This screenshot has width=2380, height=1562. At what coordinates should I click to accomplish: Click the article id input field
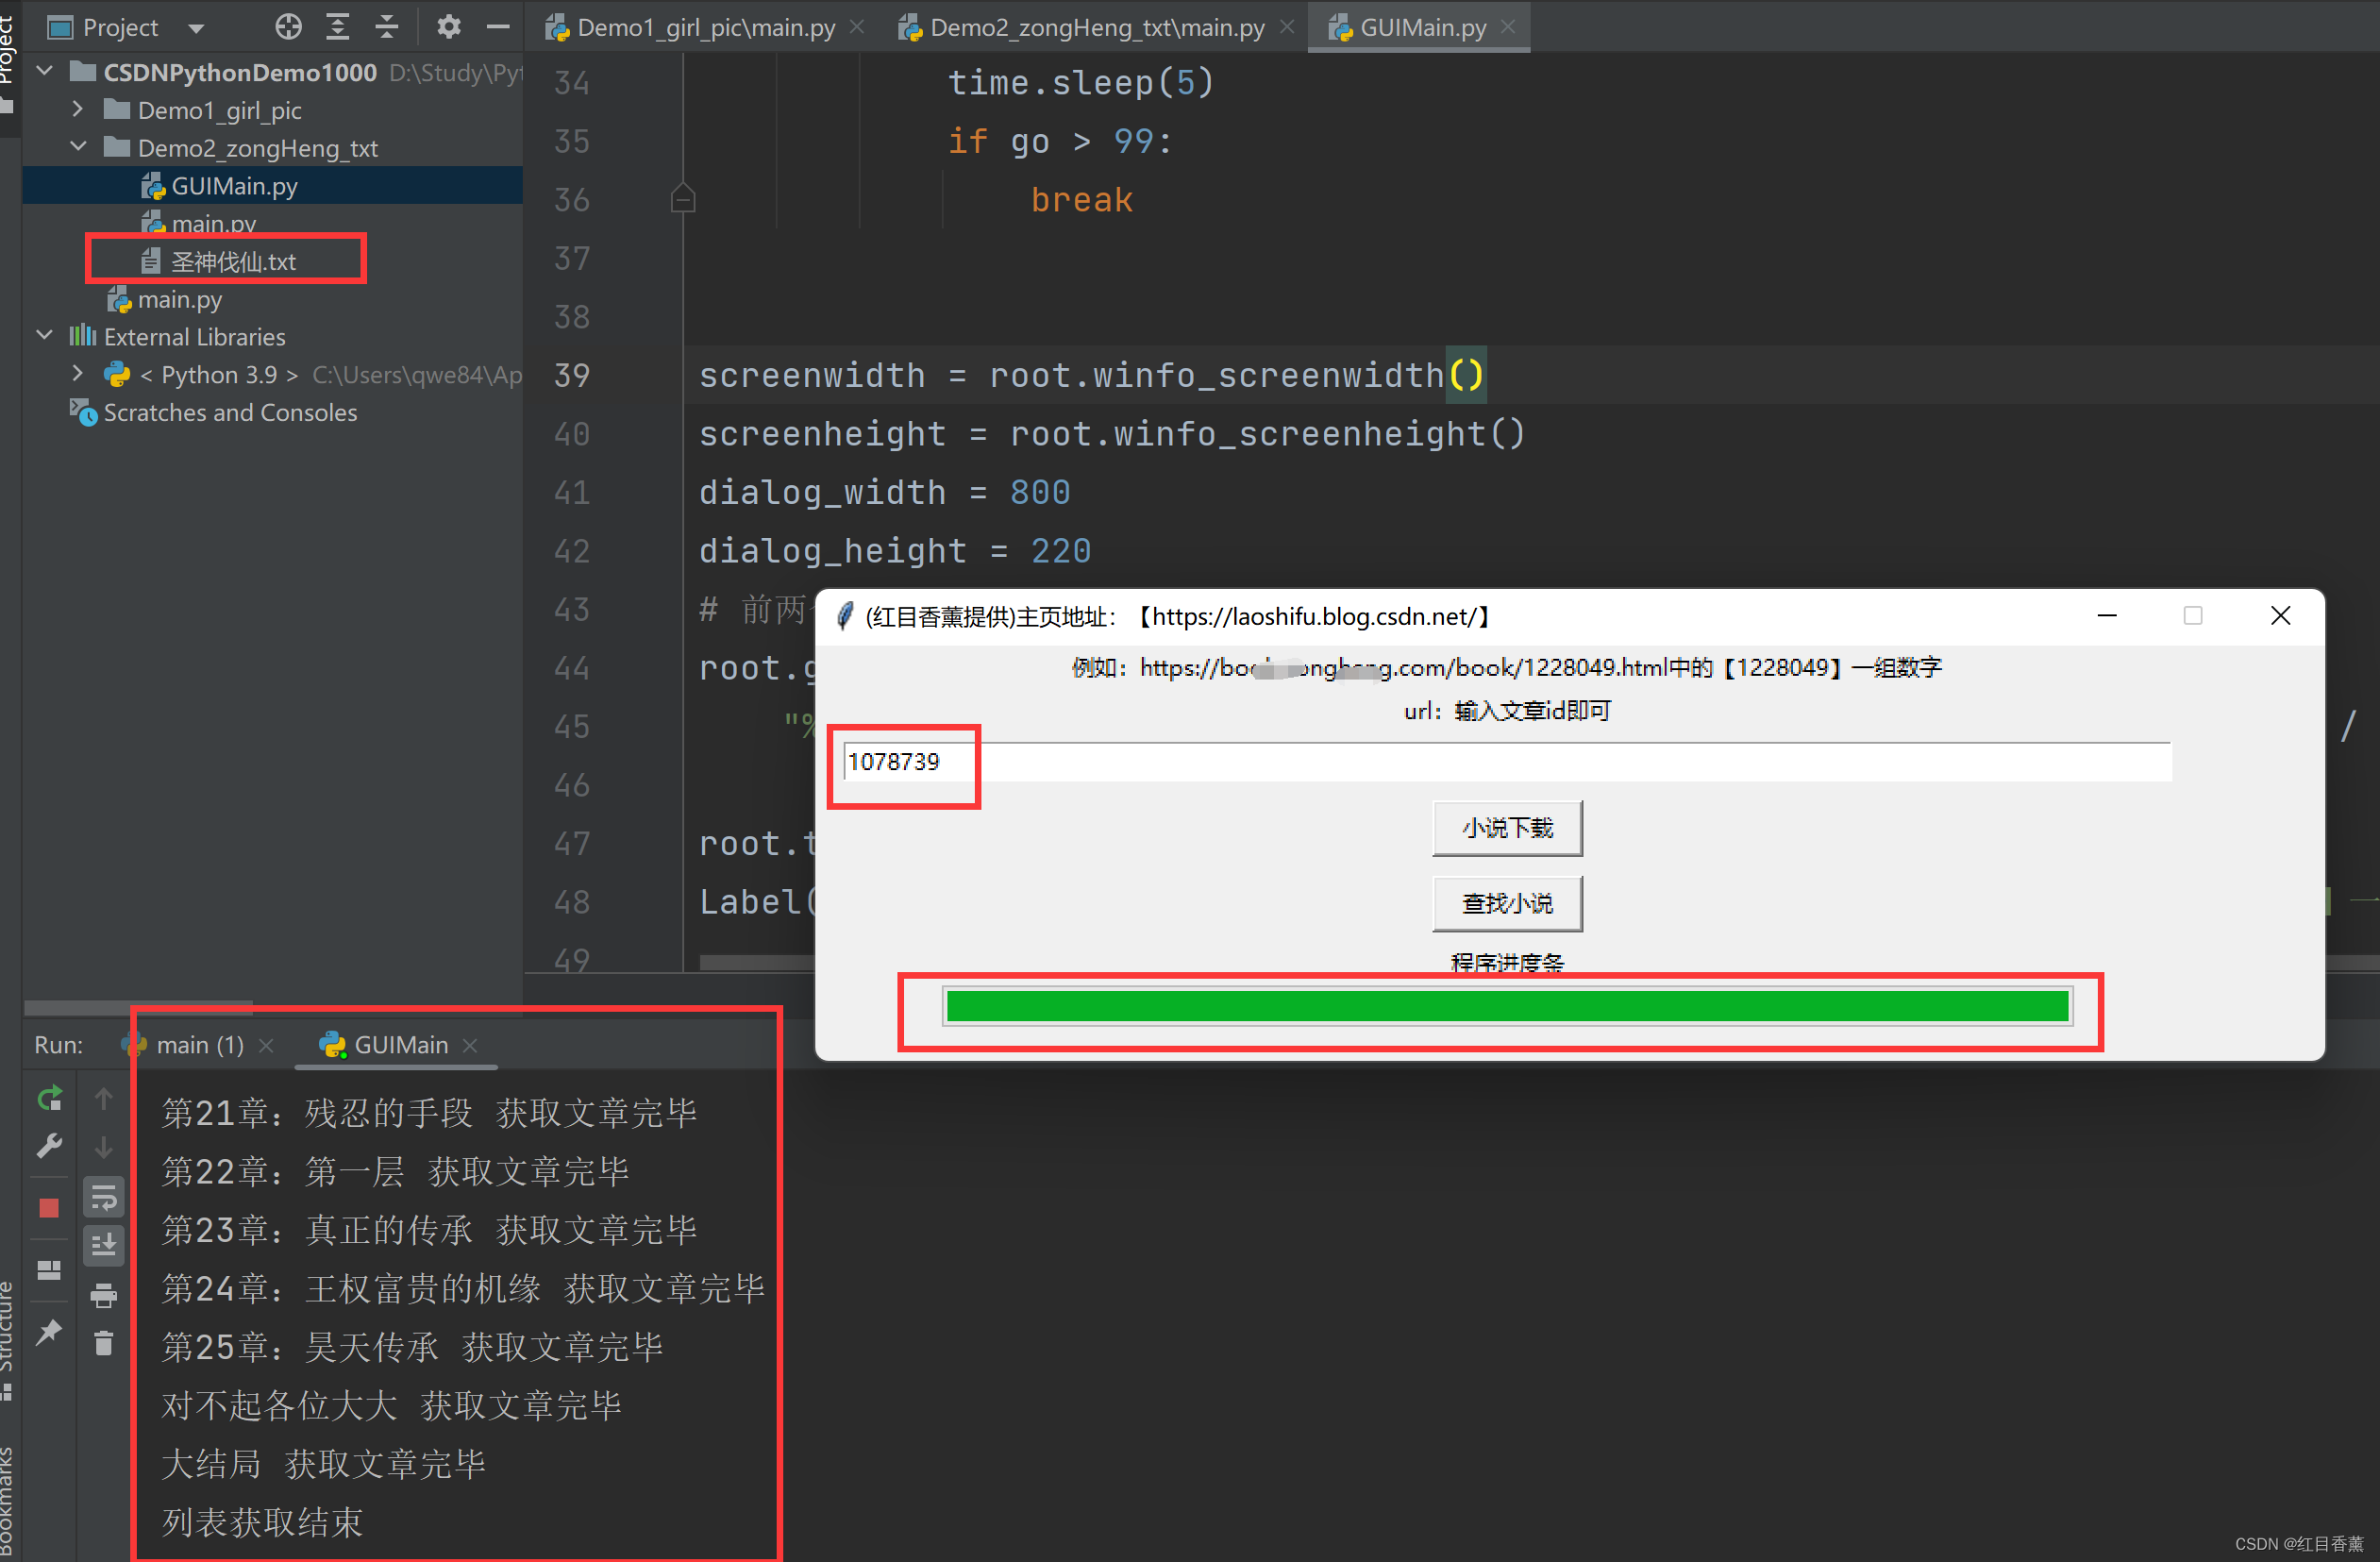pyautogui.click(x=1506, y=762)
